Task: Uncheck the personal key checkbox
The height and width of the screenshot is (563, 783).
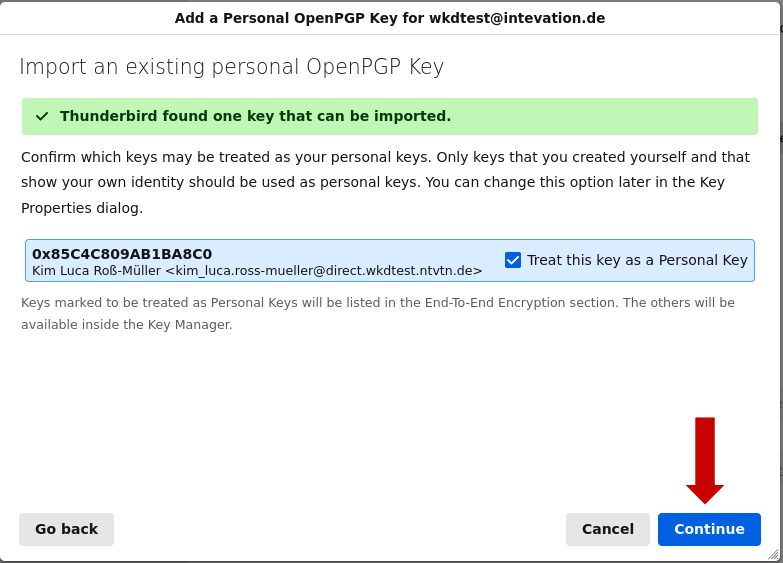Action: point(513,260)
